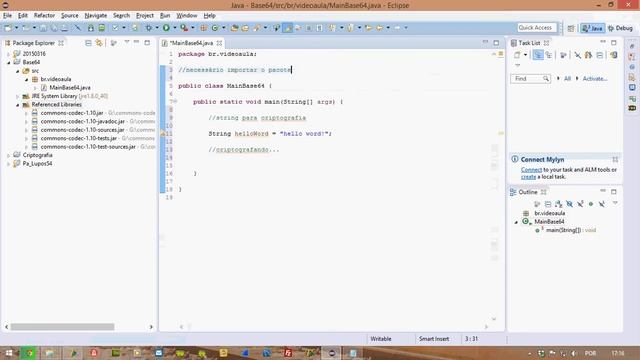
Task: Click the Outline collapse all icon
Action: click(548, 204)
